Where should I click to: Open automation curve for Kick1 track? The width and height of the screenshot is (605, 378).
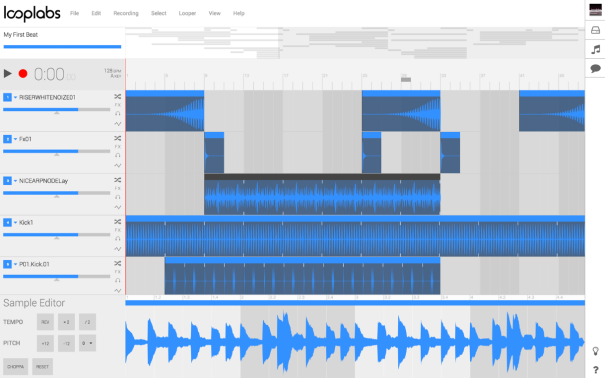tap(118, 249)
